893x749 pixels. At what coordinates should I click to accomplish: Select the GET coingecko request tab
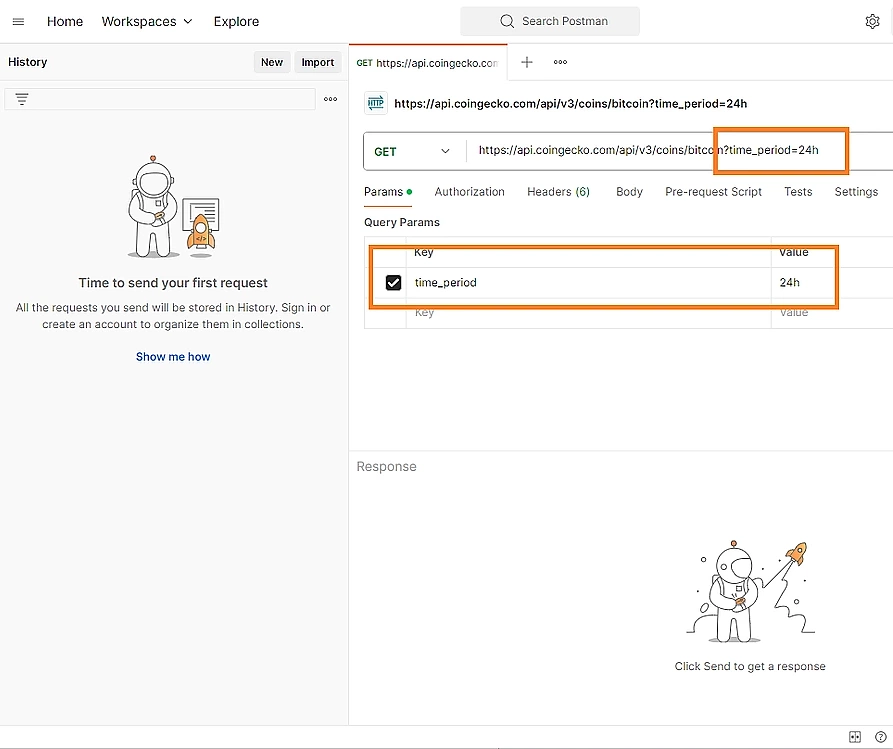click(428, 63)
